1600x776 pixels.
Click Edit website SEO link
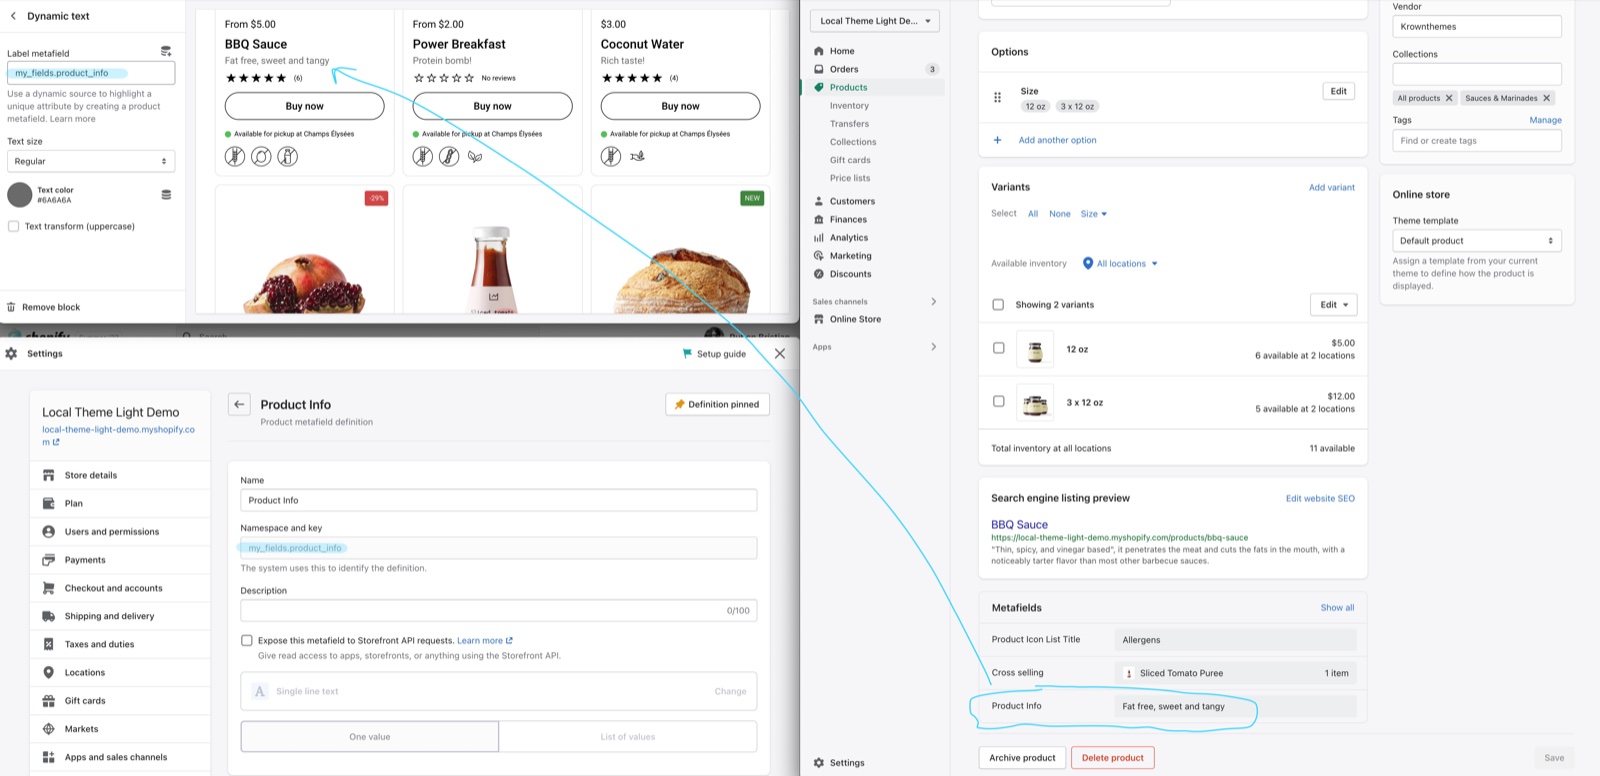[1320, 498]
